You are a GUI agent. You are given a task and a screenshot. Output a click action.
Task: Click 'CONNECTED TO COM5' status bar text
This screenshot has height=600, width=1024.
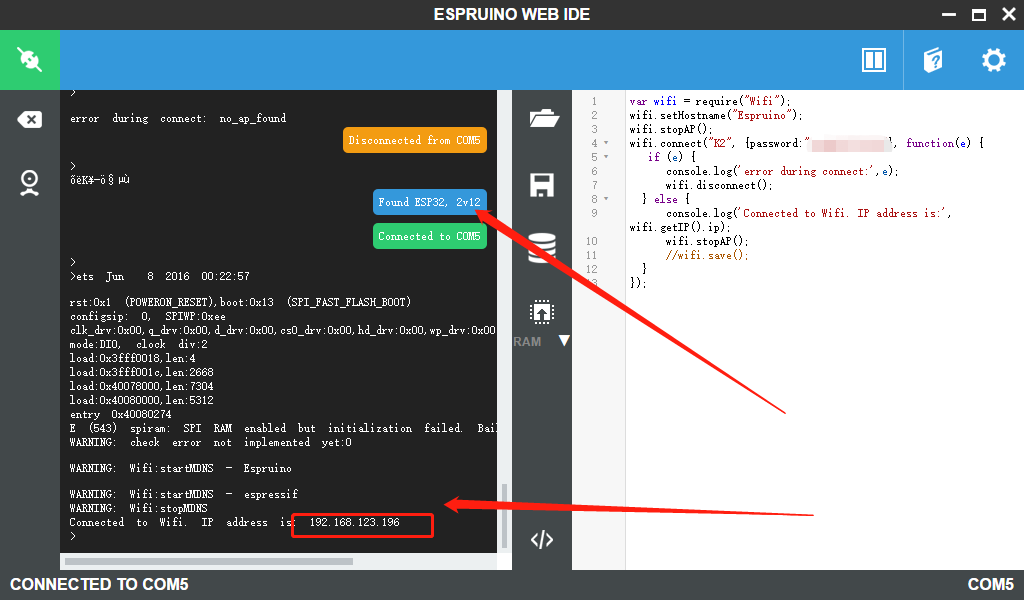[99, 584]
